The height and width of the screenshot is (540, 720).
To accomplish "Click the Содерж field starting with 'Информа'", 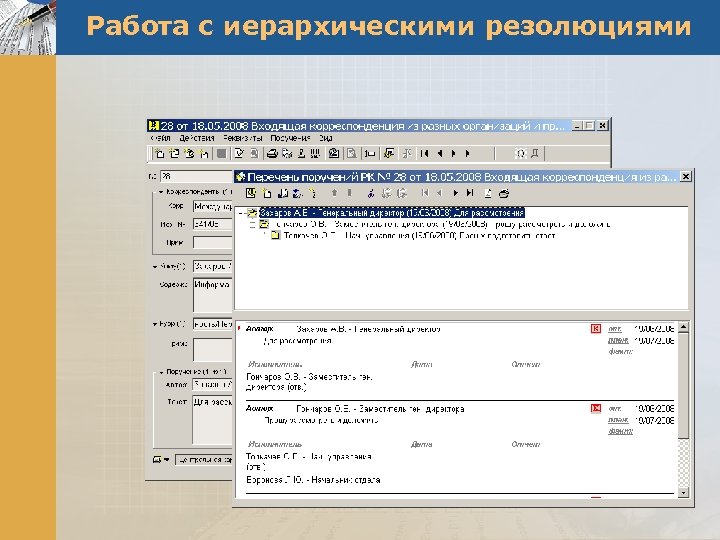I will coord(213,294).
